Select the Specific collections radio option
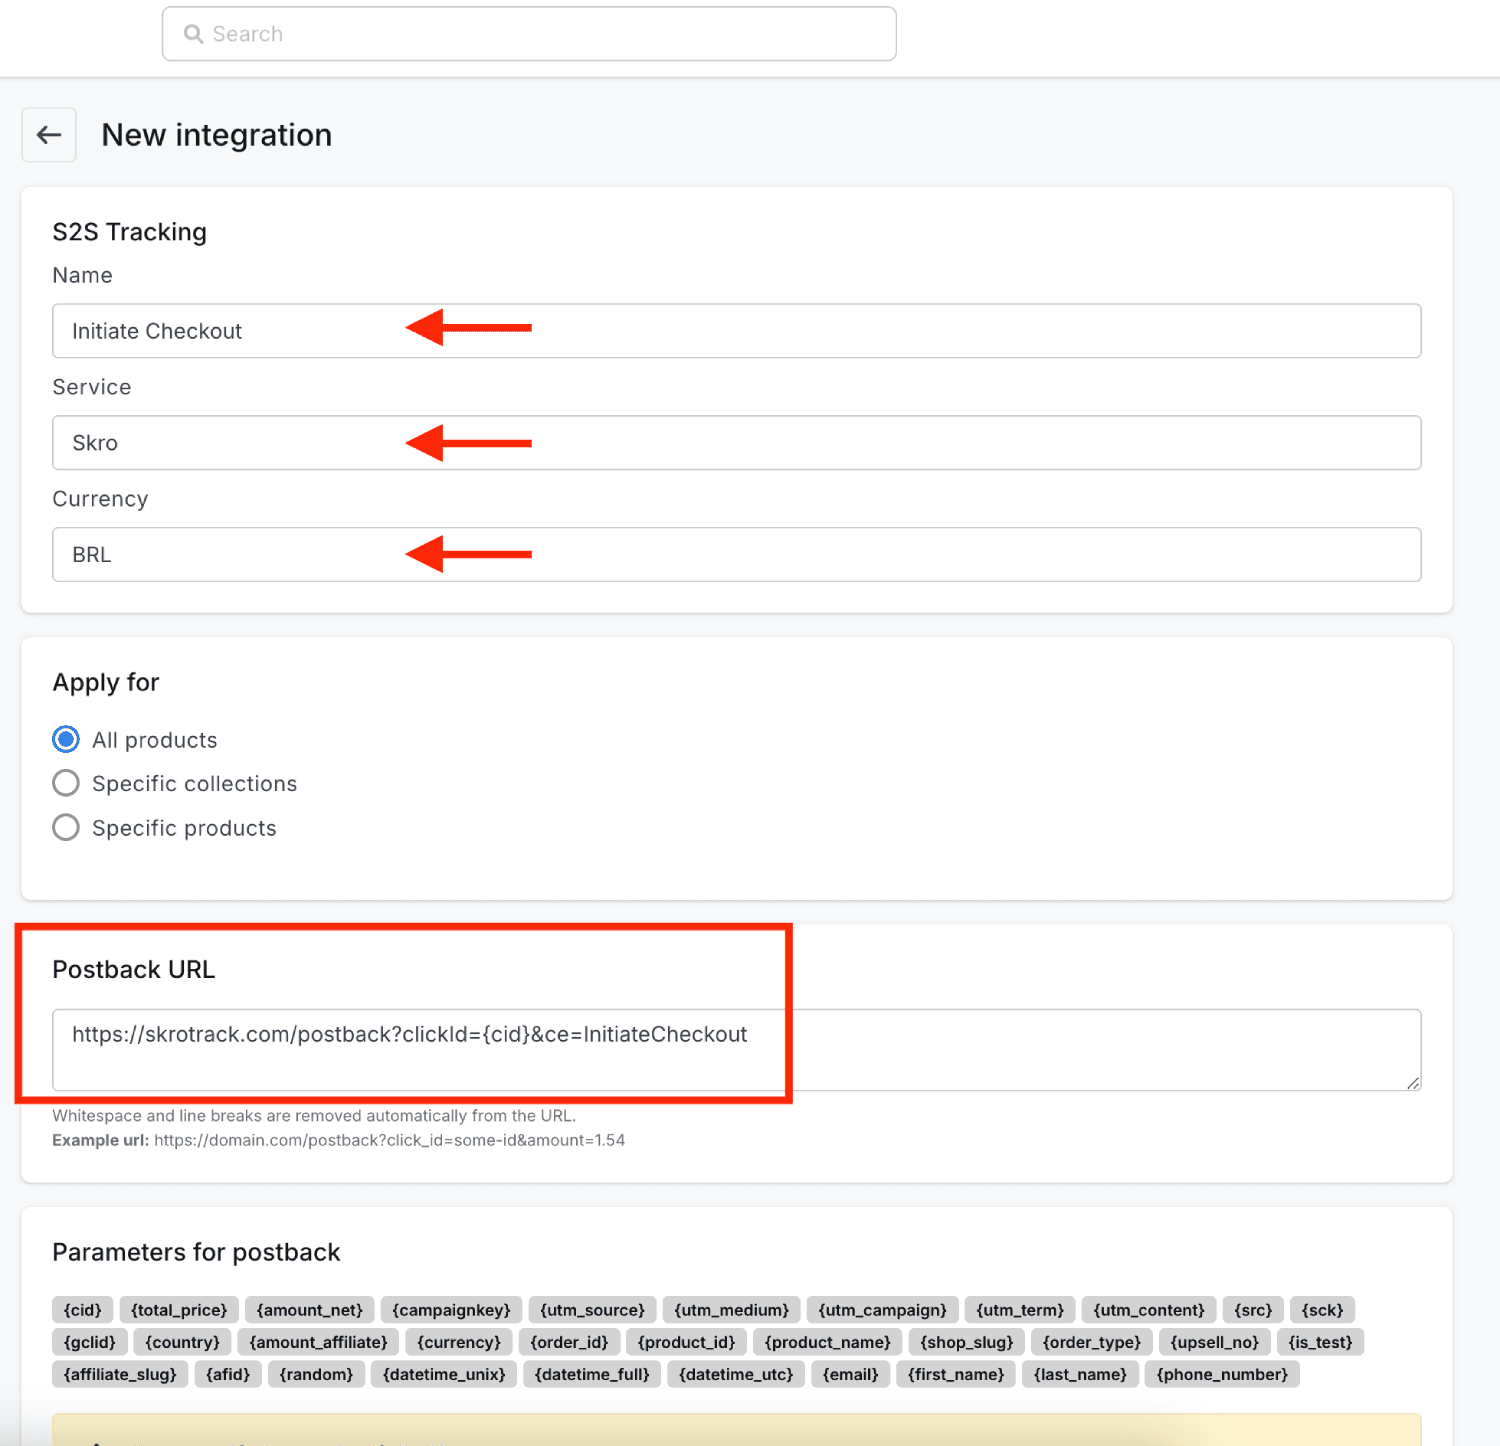 coord(66,783)
